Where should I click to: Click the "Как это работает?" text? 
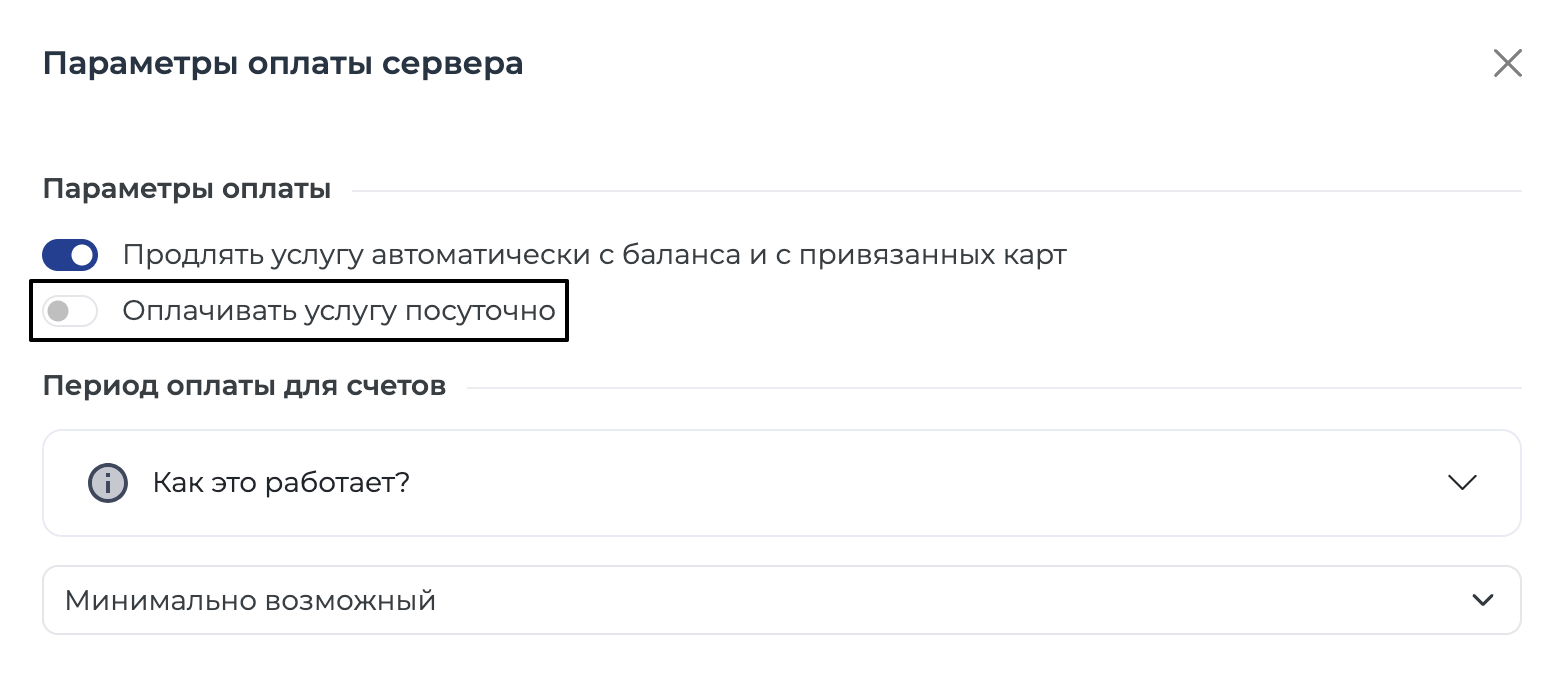(x=281, y=483)
